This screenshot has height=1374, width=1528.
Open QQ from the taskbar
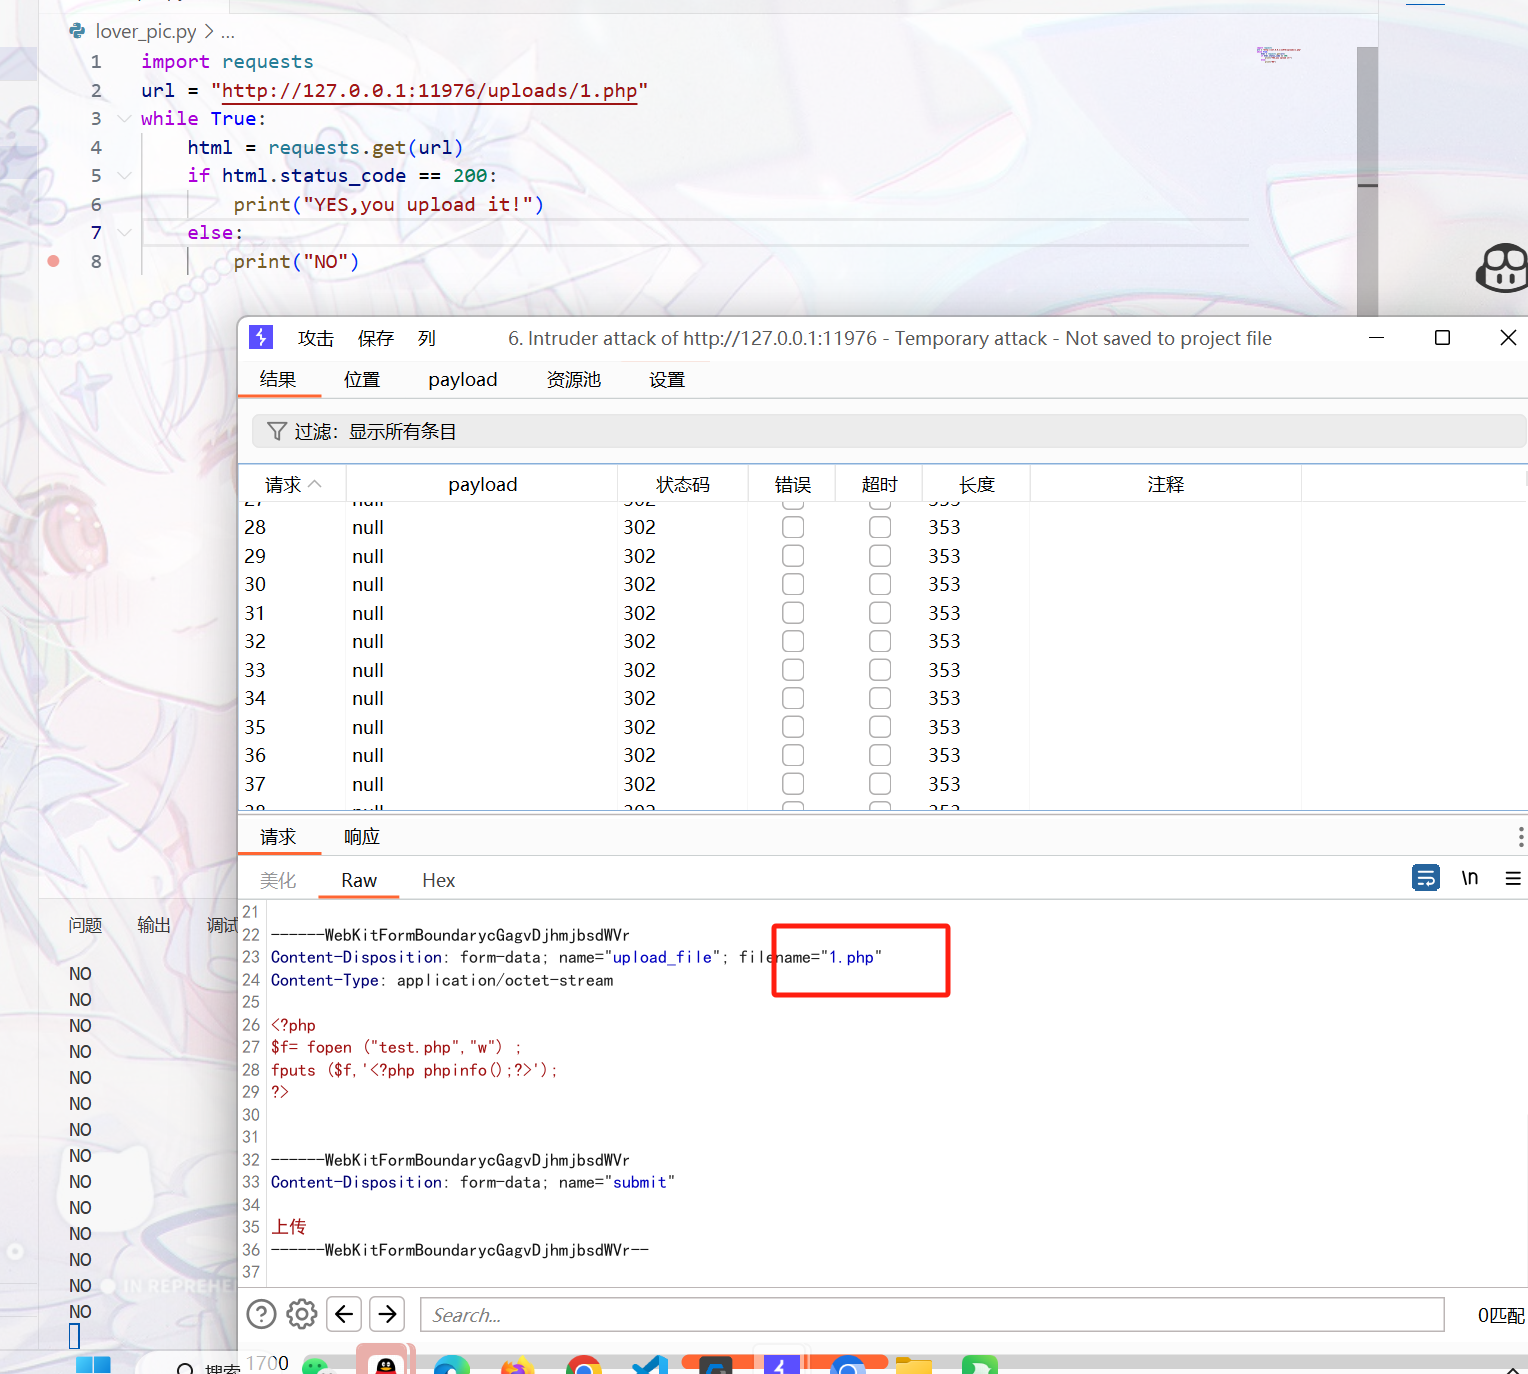pos(386,1363)
